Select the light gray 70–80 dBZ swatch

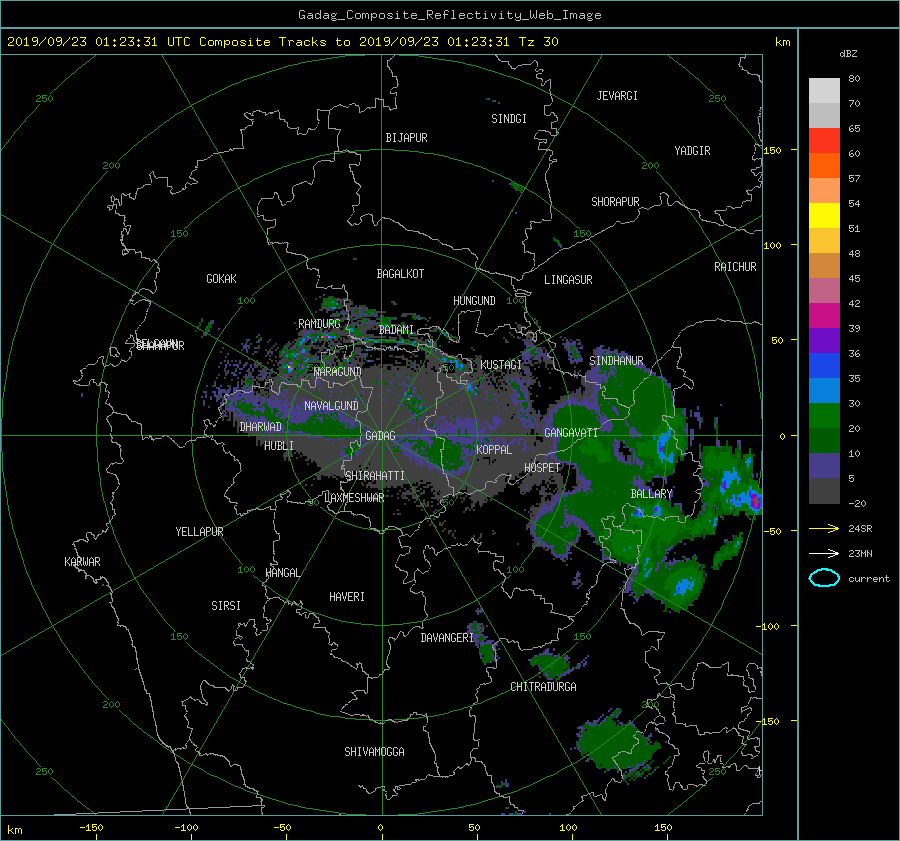pyautogui.click(x=824, y=91)
